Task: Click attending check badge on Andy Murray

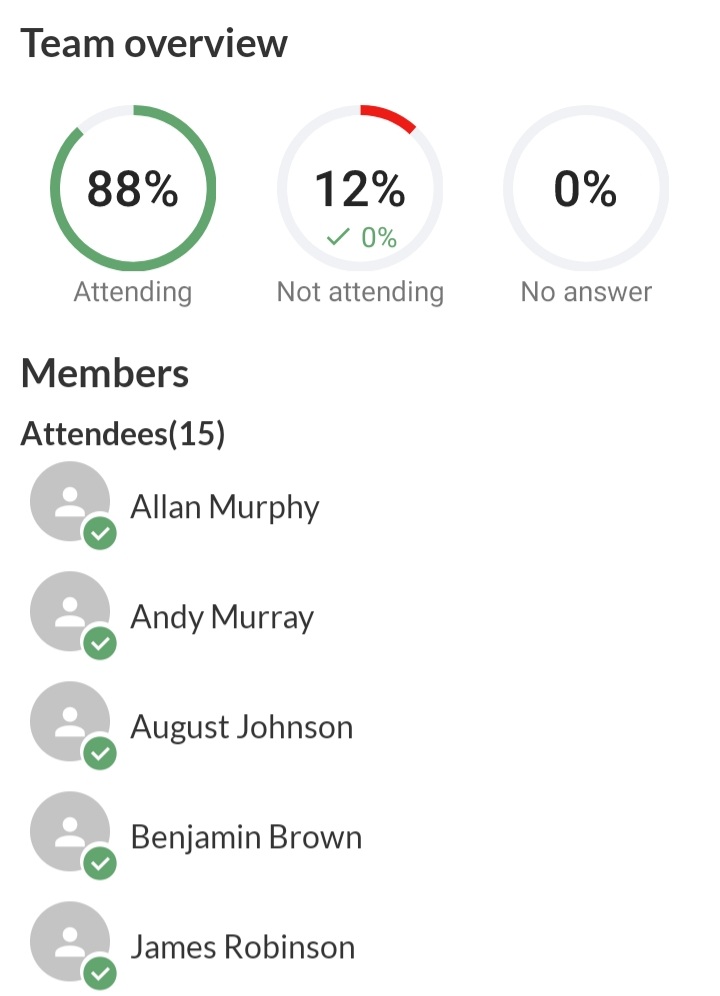Action: (x=99, y=644)
